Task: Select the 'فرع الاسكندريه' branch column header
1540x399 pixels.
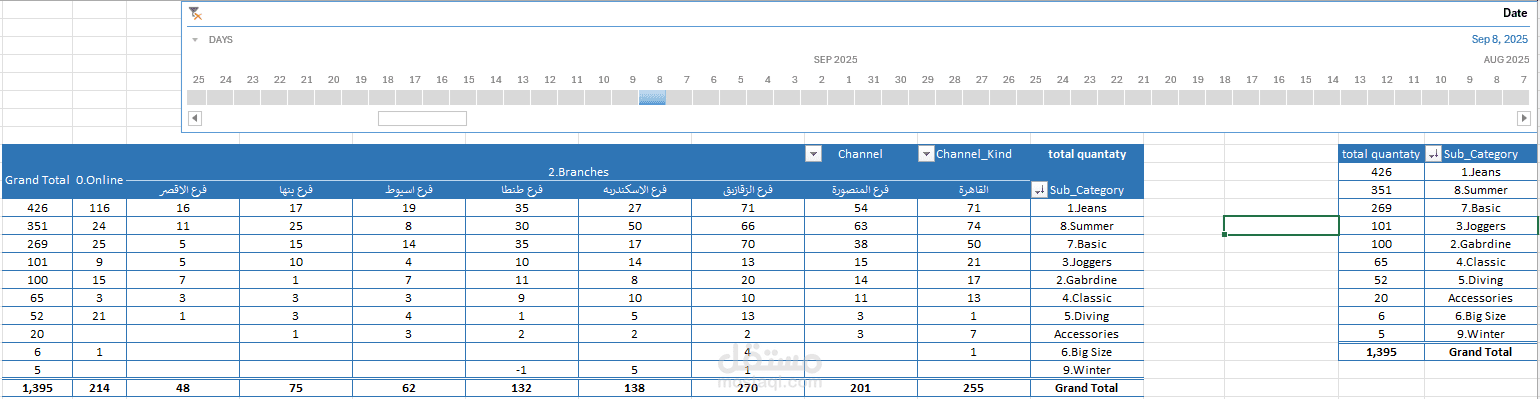Action: (x=634, y=190)
